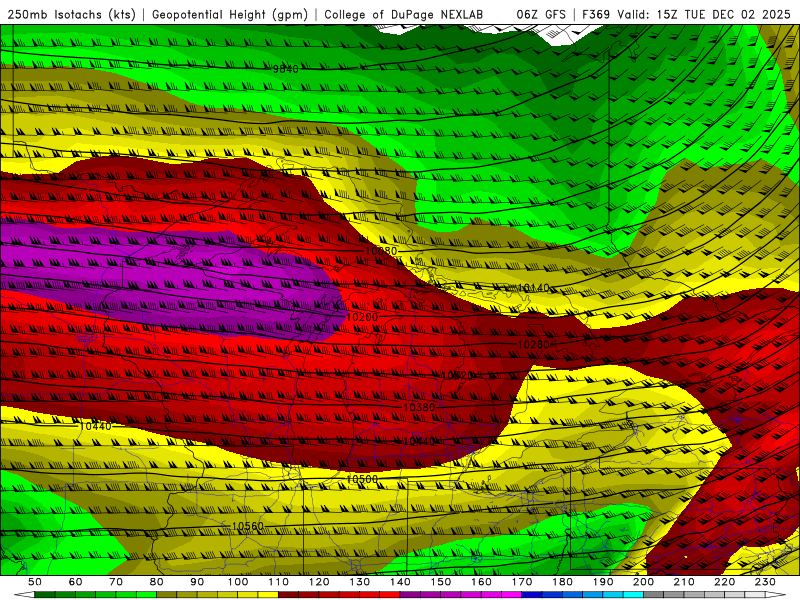800x600 pixels.
Task: Click the 220 knots scale label
Action: tap(724, 582)
